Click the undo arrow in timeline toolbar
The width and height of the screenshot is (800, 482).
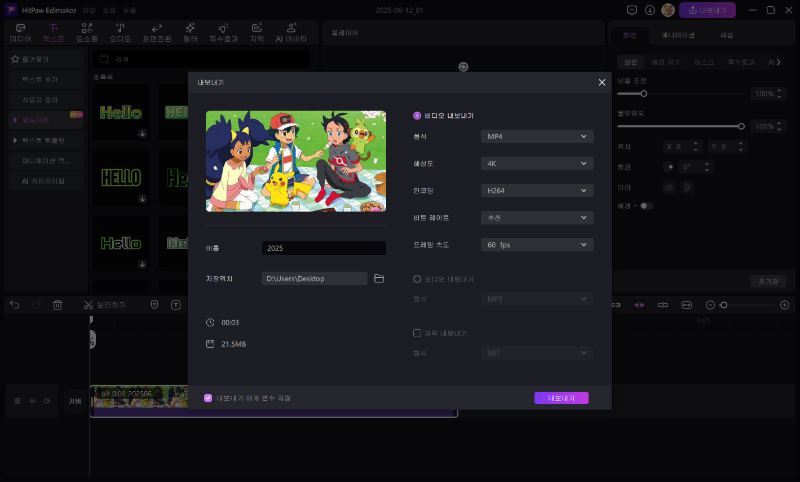(14, 304)
